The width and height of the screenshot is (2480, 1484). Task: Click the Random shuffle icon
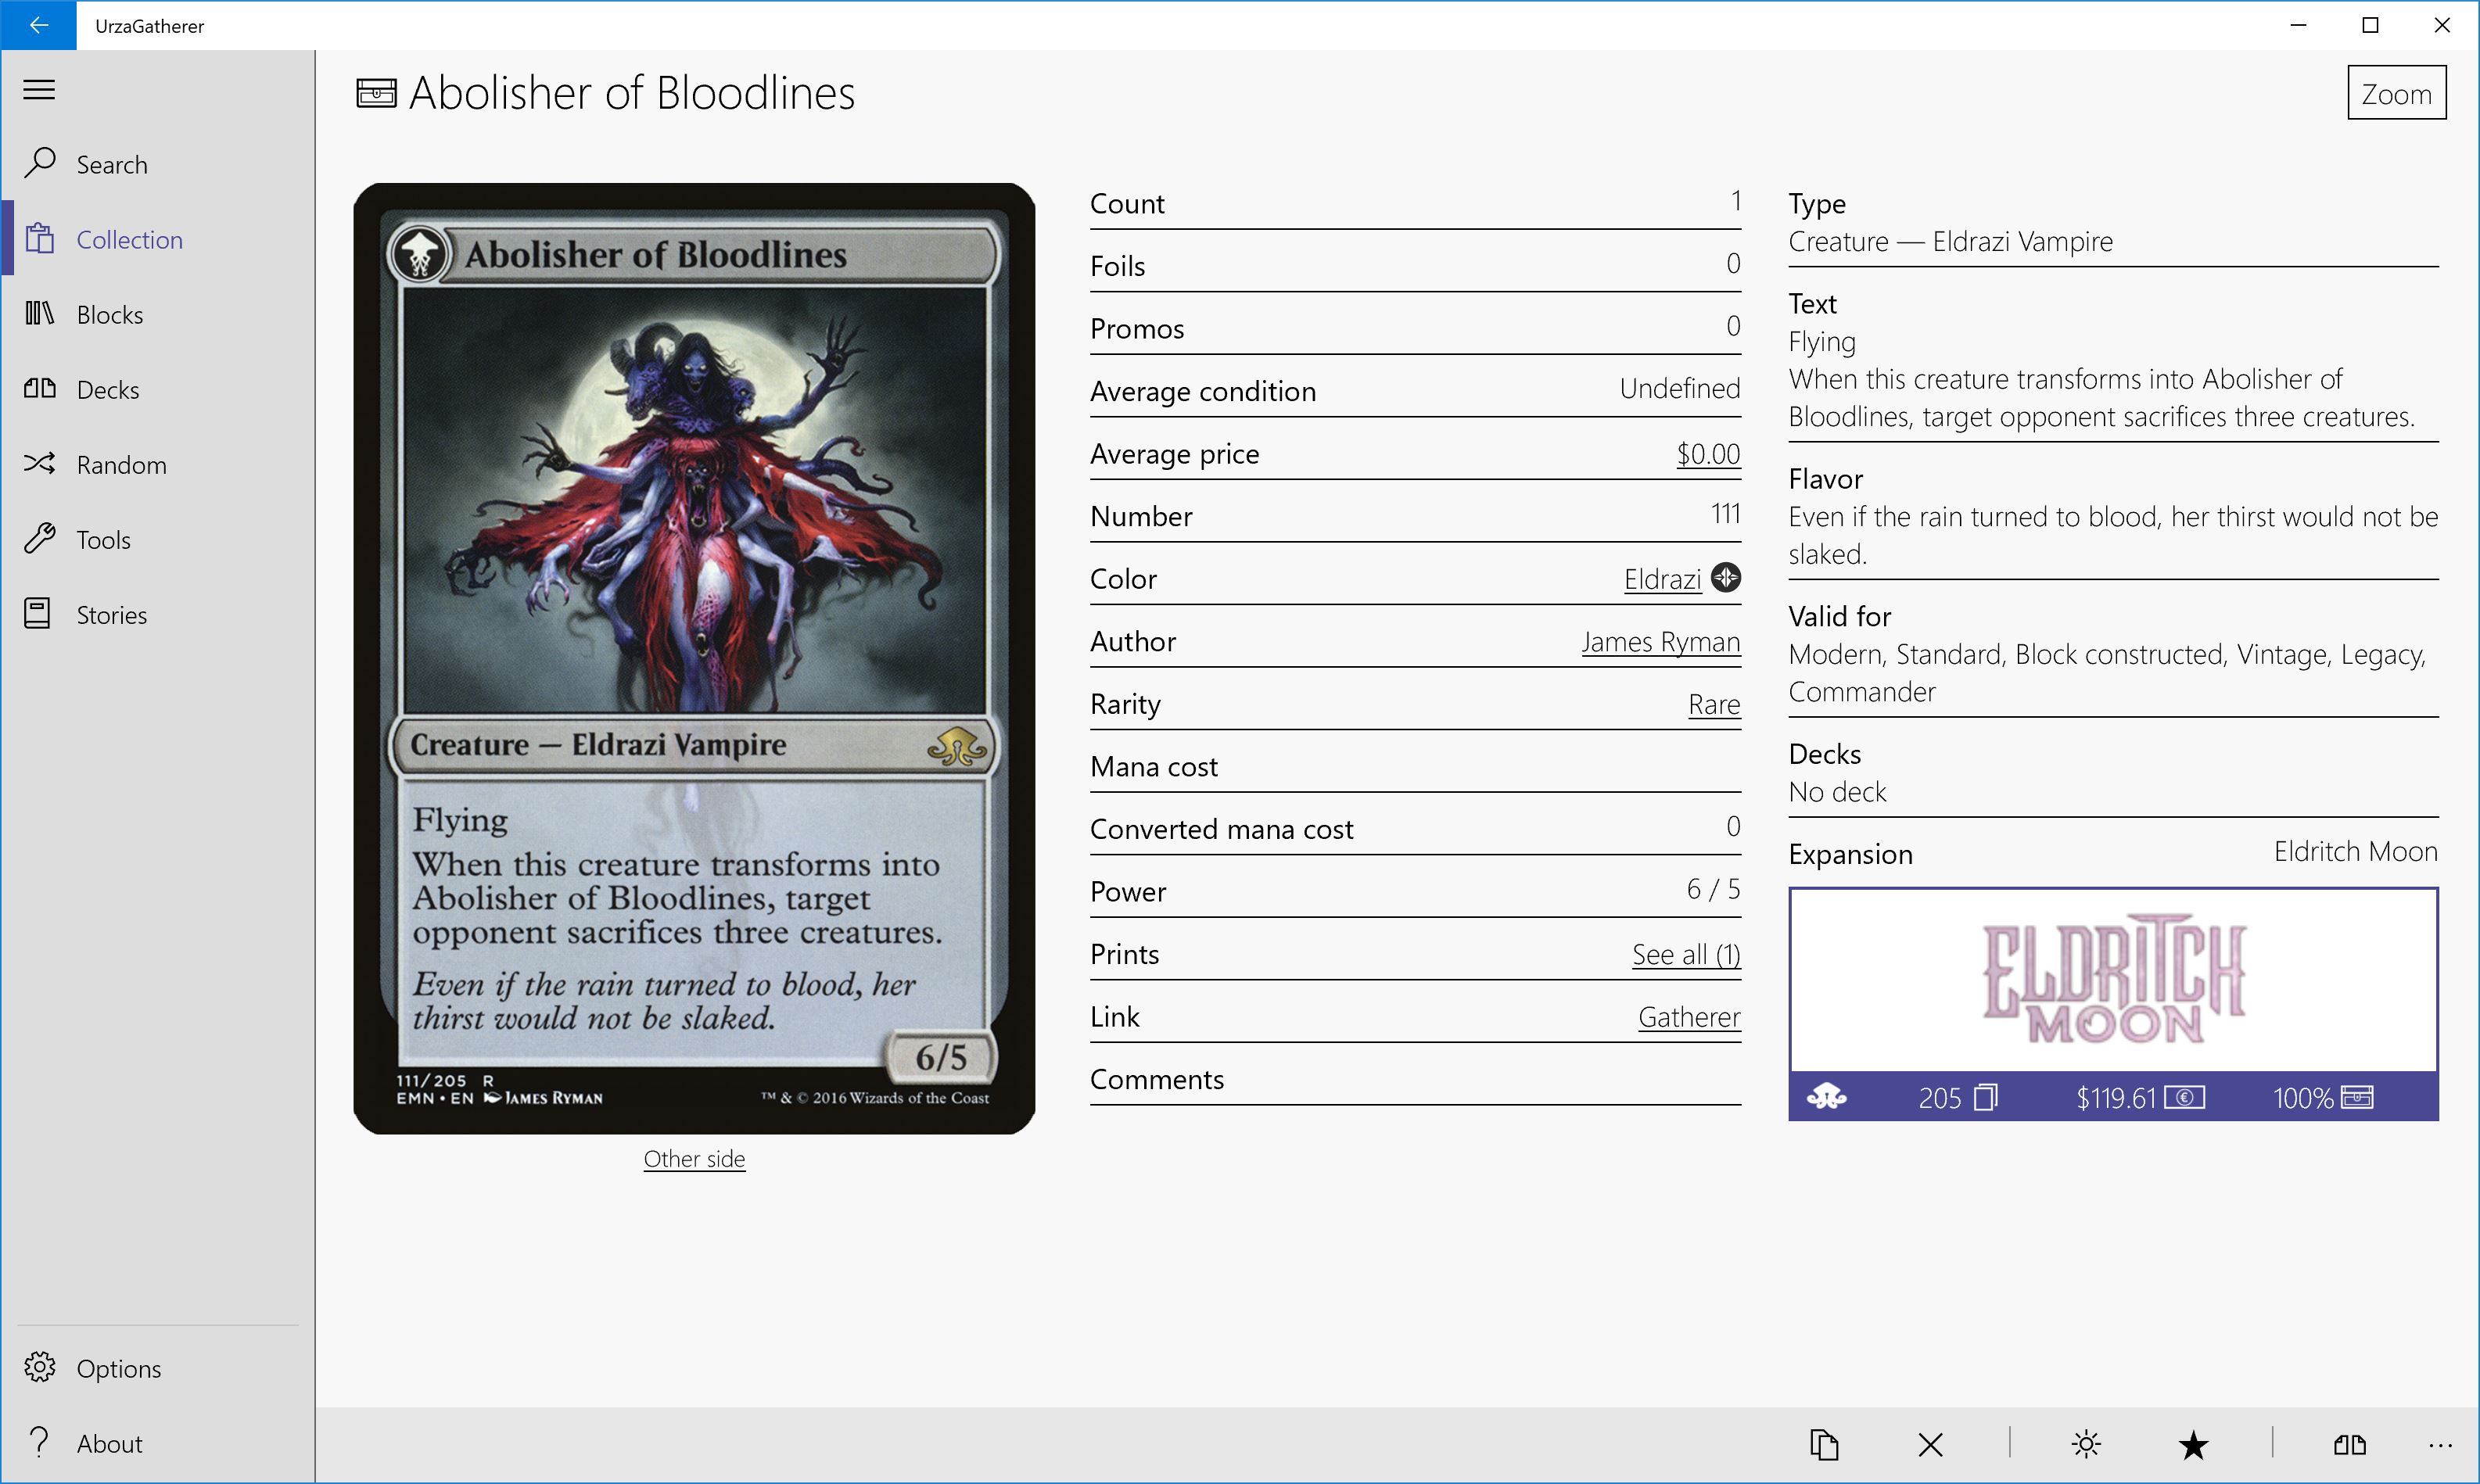coord(39,463)
